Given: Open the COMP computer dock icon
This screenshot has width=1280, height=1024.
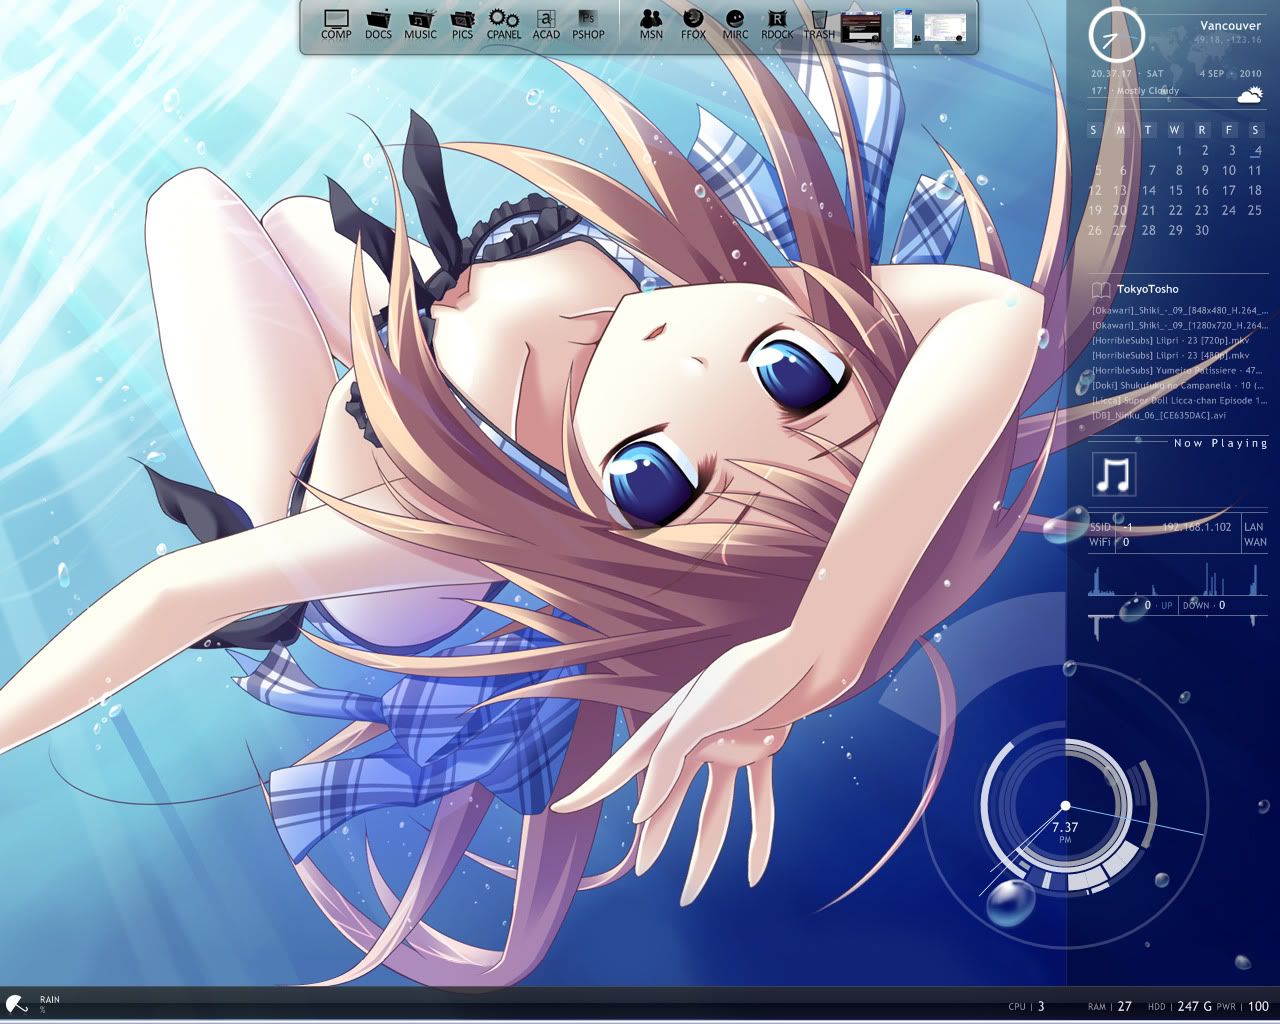Looking at the screenshot, I should pos(336,24).
